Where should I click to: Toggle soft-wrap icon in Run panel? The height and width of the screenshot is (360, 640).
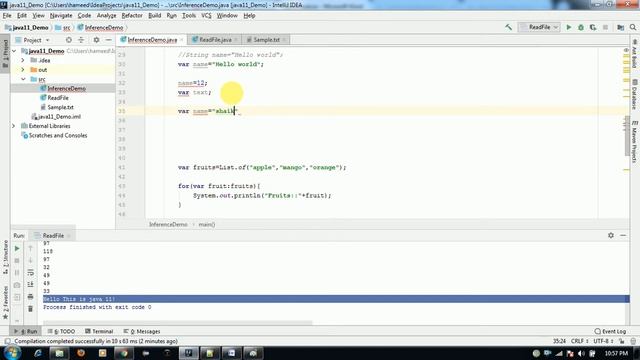(x=30, y=272)
